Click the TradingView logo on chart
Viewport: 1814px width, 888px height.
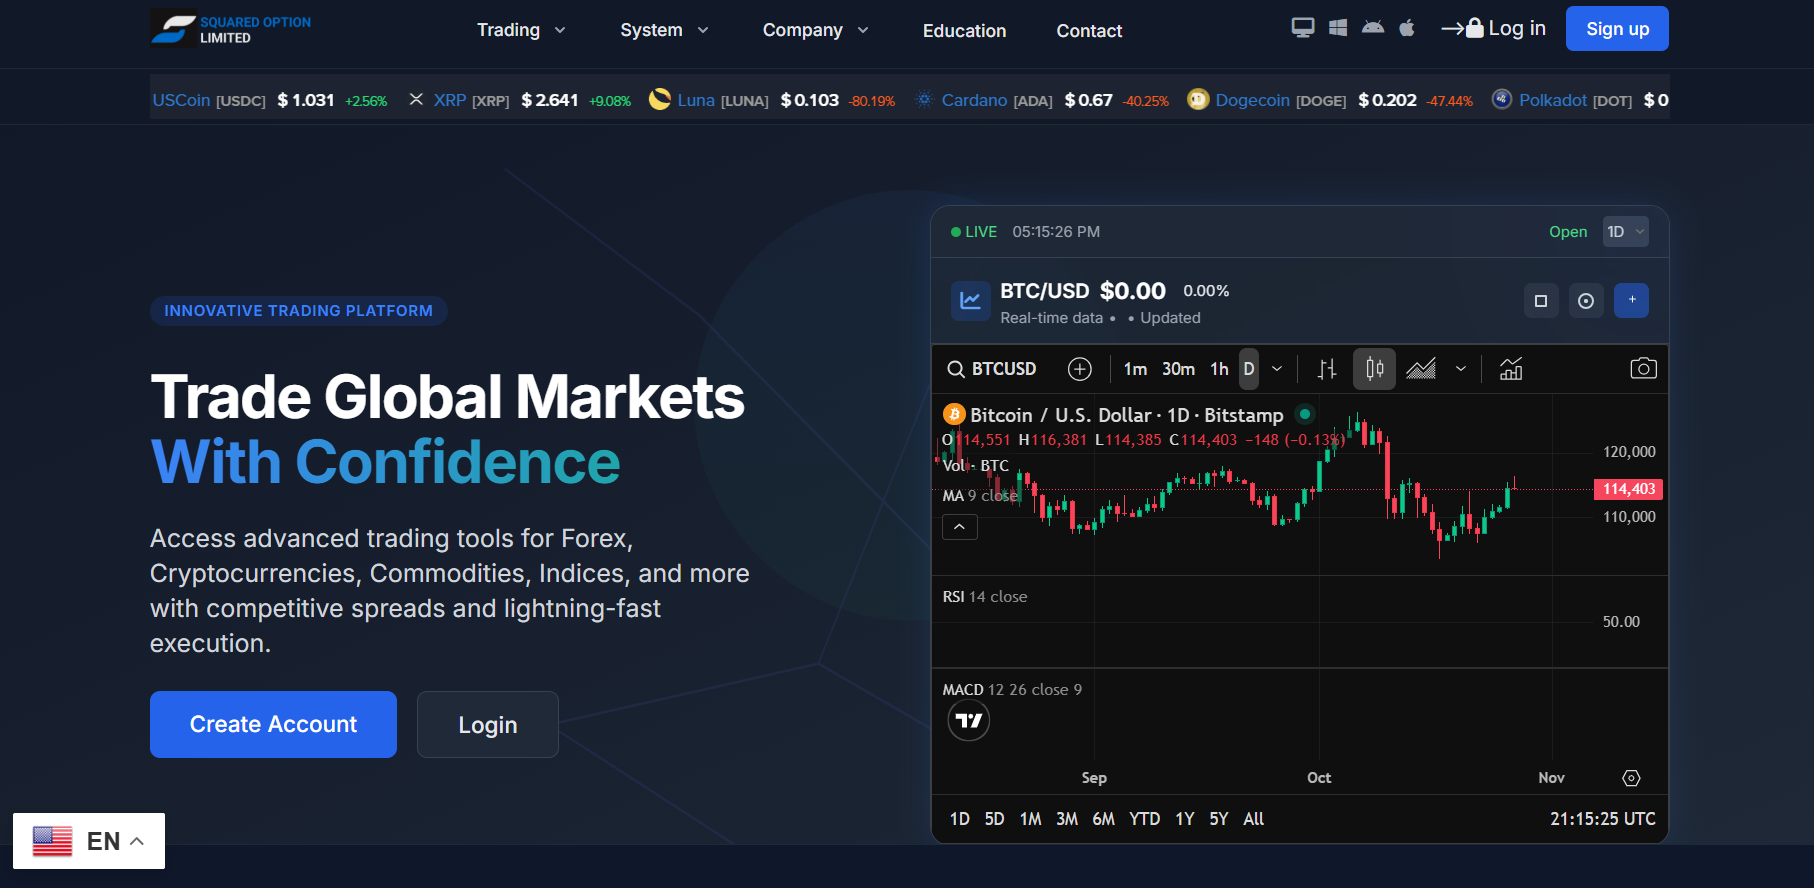(969, 720)
